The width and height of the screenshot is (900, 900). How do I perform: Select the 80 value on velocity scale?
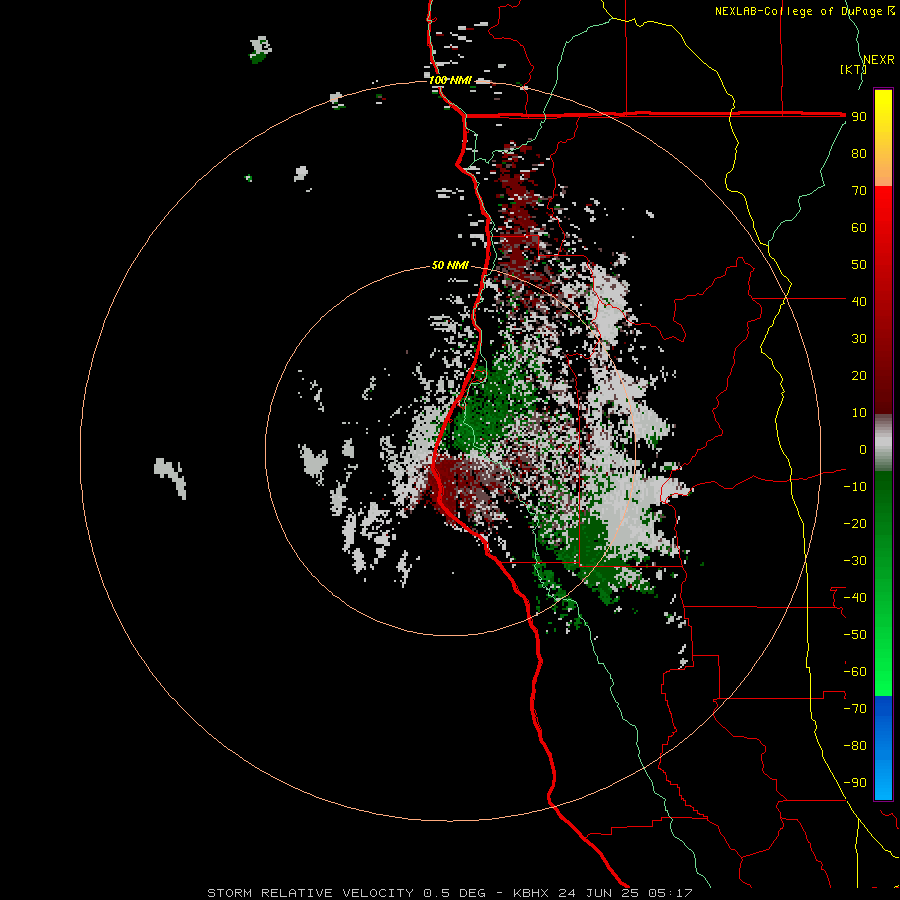point(859,154)
